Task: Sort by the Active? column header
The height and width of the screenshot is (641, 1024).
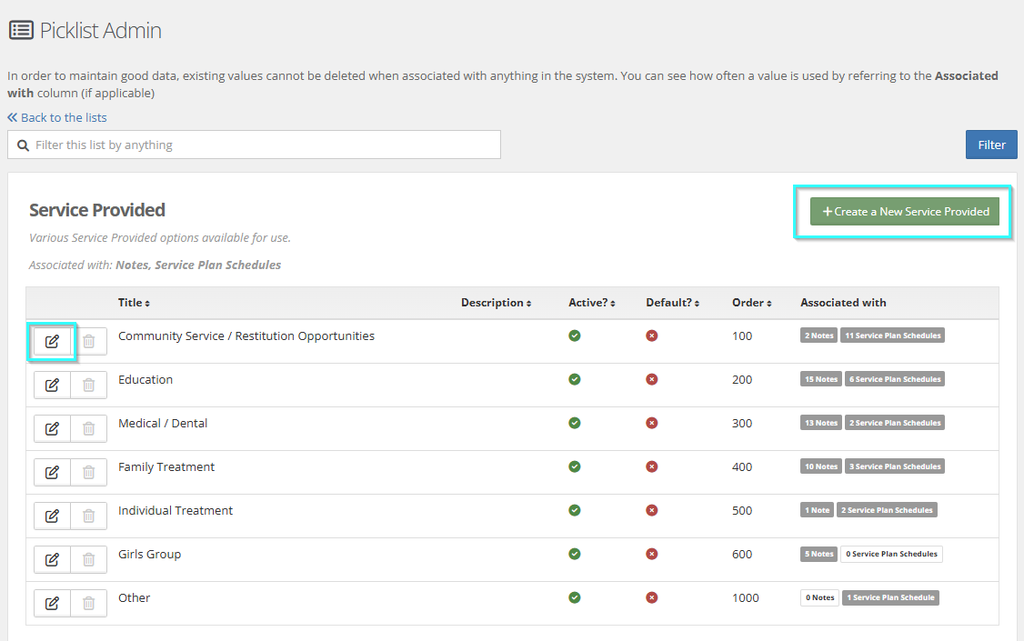Action: pyautogui.click(x=592, y=303)
